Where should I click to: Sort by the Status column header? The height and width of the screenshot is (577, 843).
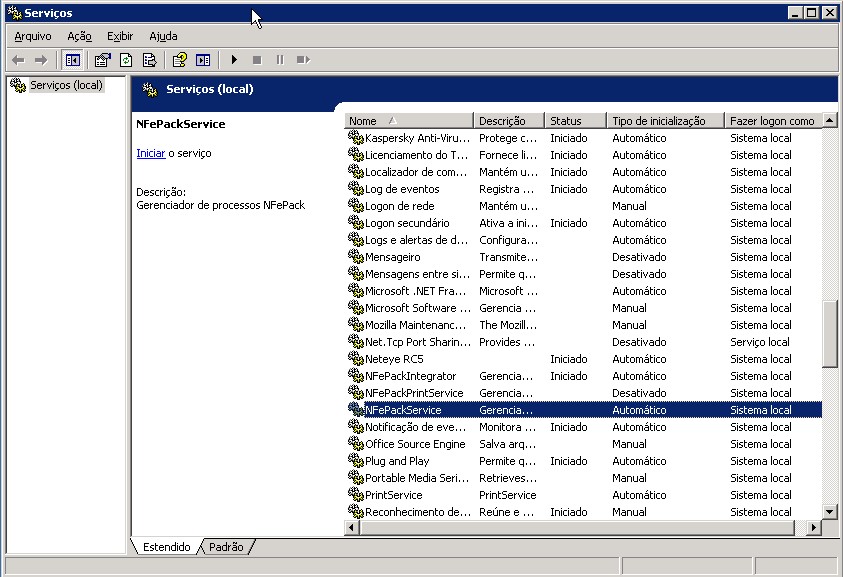point(575,121)
